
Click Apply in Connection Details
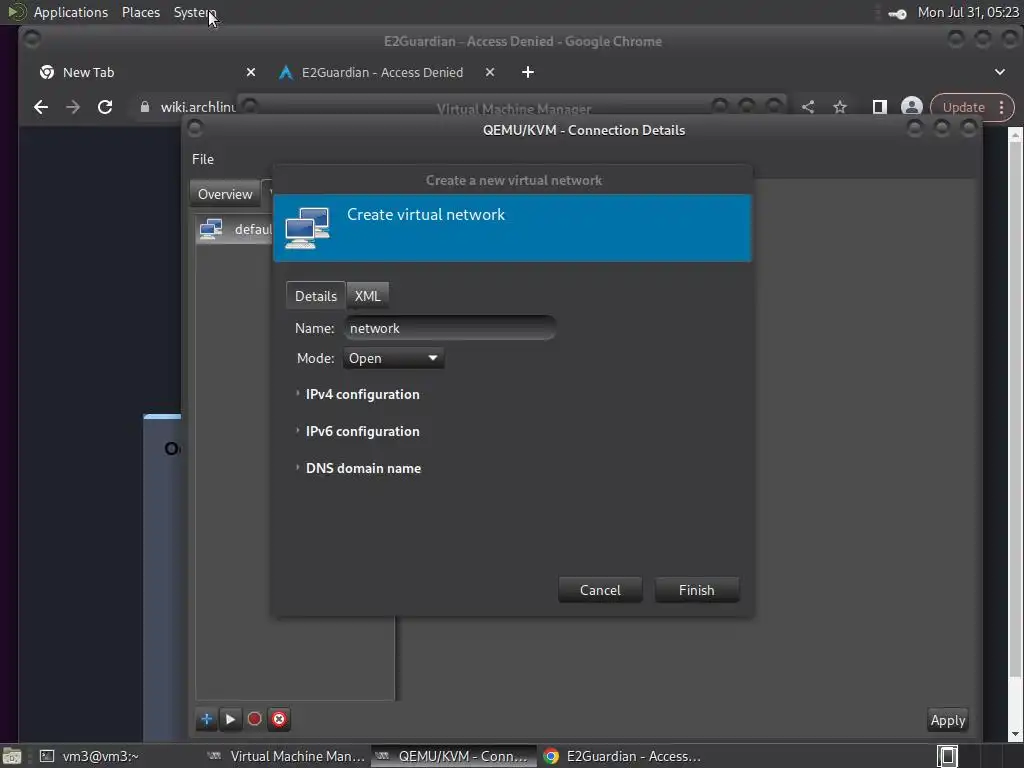948,720
